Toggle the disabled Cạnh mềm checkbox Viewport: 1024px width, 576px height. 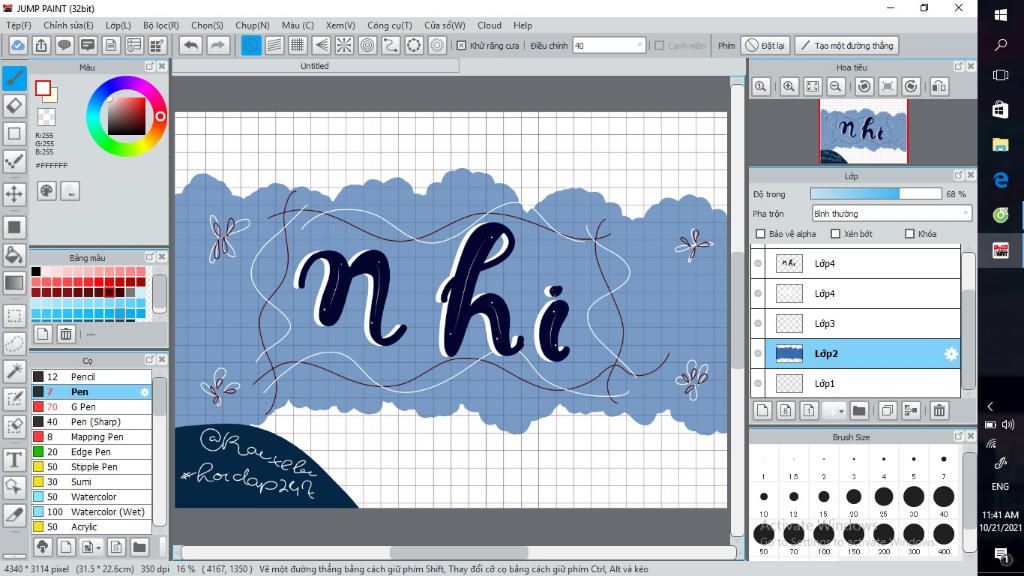pos(660,46)
